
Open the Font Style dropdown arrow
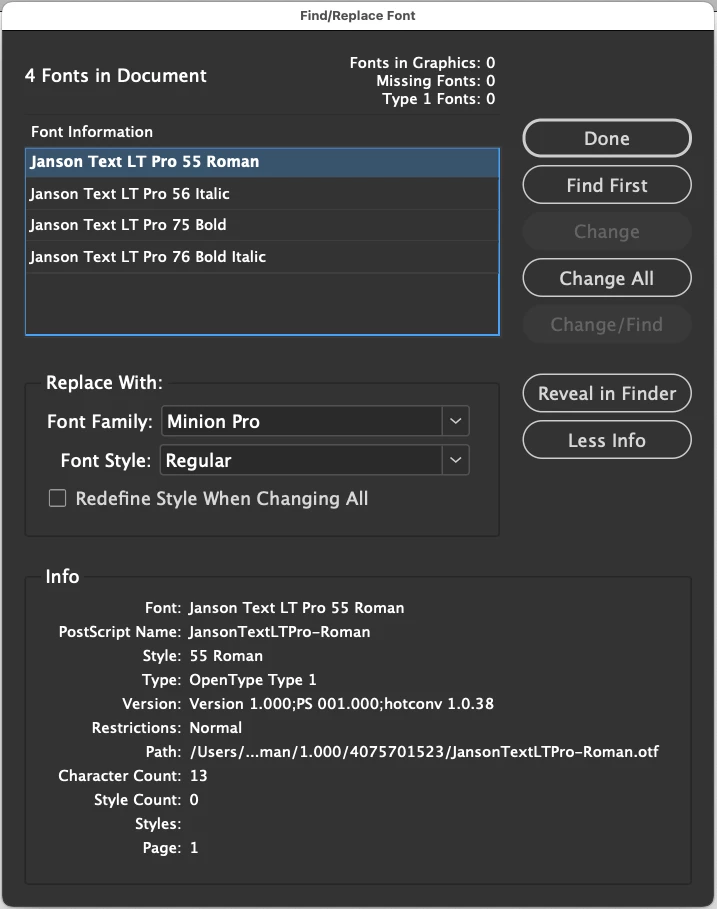(456, 460)
